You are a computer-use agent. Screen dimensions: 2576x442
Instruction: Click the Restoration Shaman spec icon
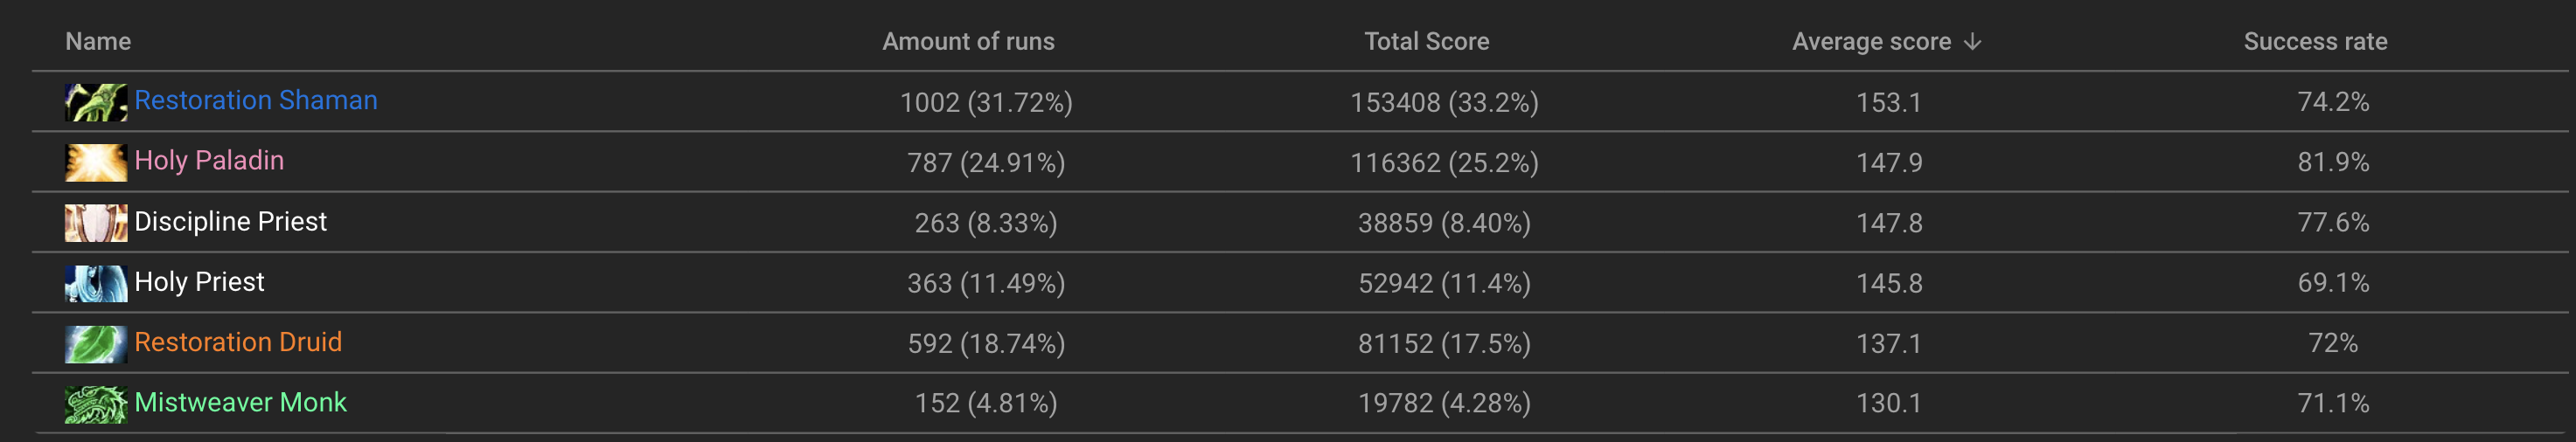tap(96, 102)
